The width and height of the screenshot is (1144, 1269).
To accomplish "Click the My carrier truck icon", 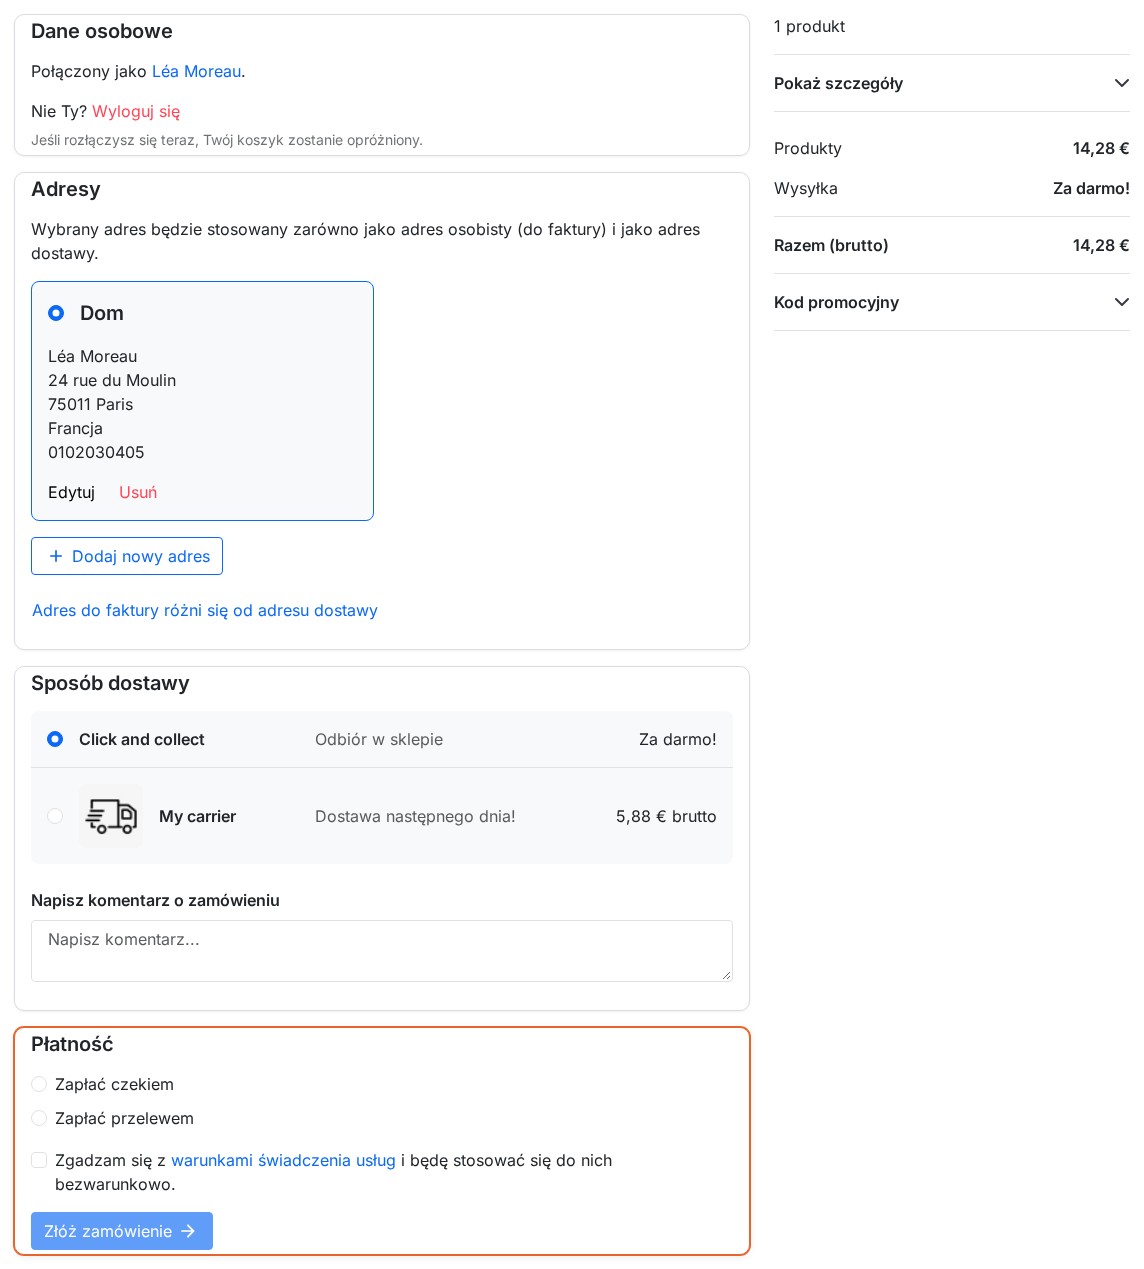I will (x=111, y=816).
